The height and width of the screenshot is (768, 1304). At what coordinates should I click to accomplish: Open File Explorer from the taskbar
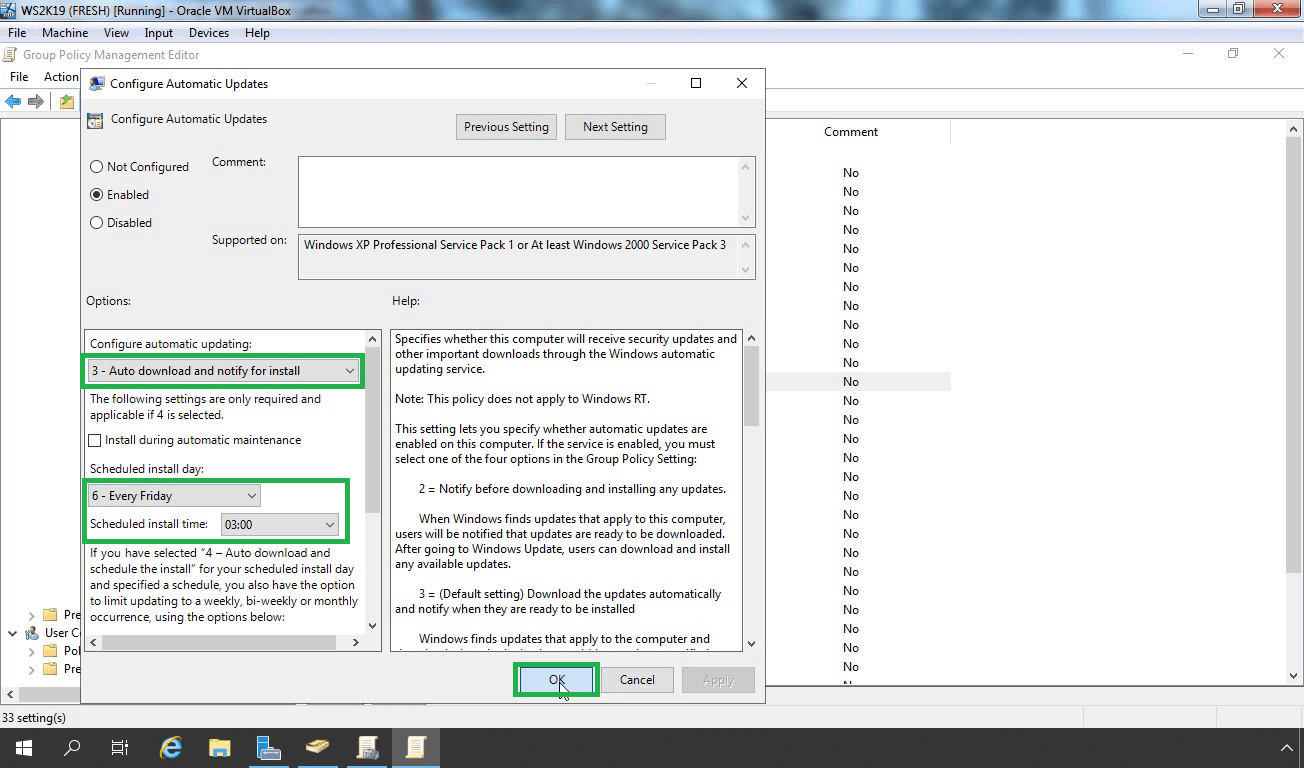pyautogui.click(x=220, y=747)
